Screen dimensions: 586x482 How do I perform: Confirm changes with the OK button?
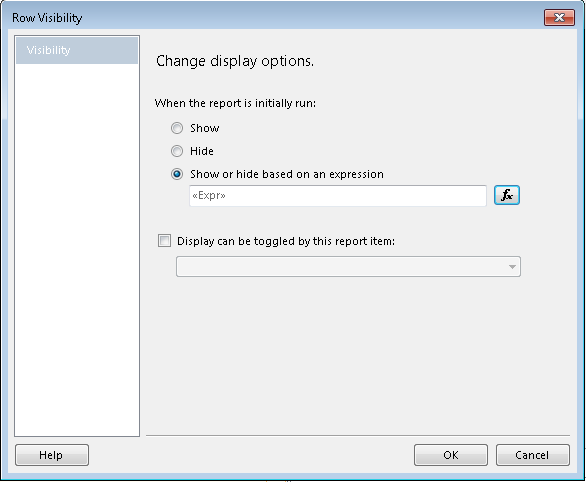point(451,455)
